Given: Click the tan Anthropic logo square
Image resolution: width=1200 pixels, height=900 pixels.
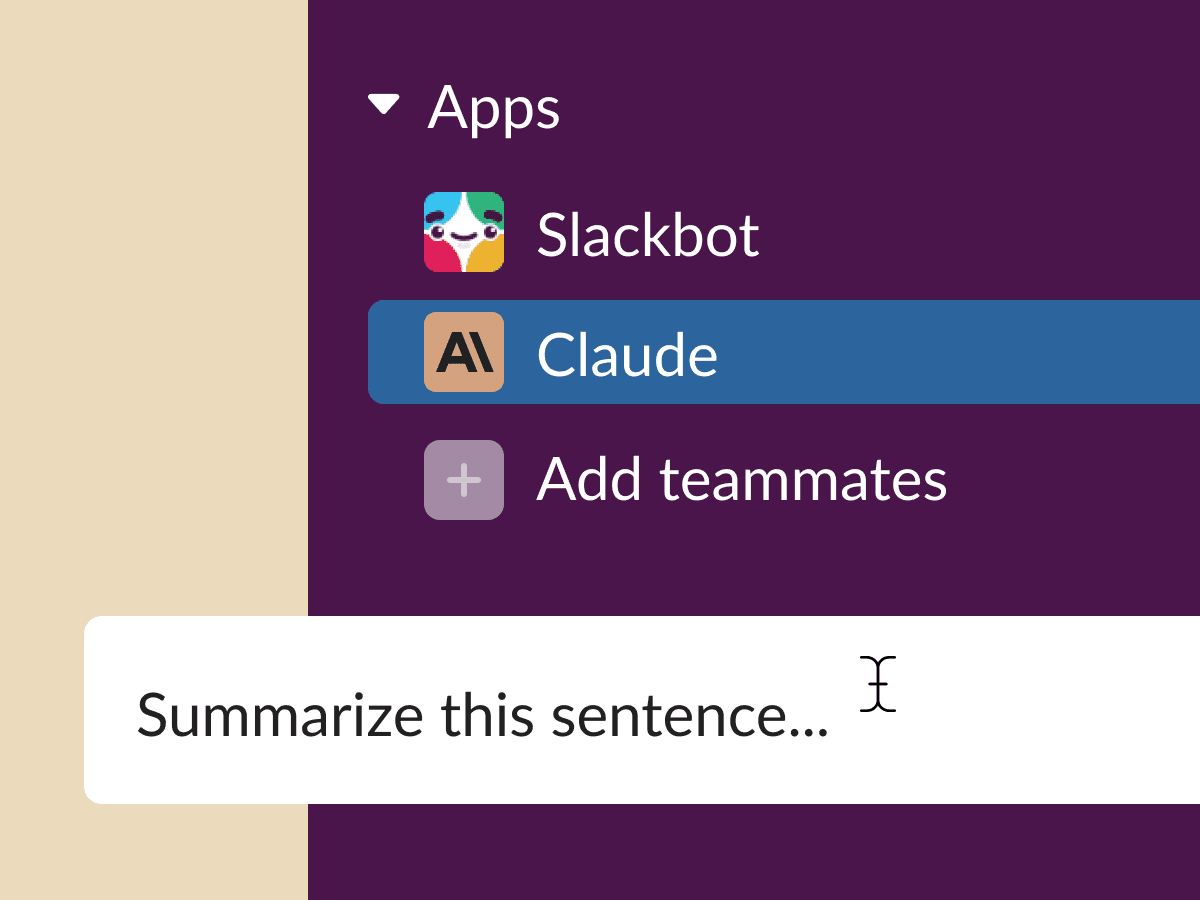Looking at the screenshot, I should tap(464, 352).
